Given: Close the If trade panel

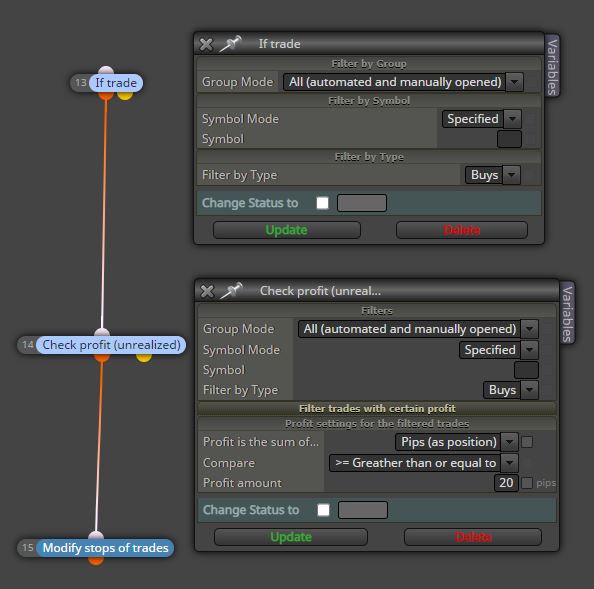Looking at the screenshot, I should 206,44.
